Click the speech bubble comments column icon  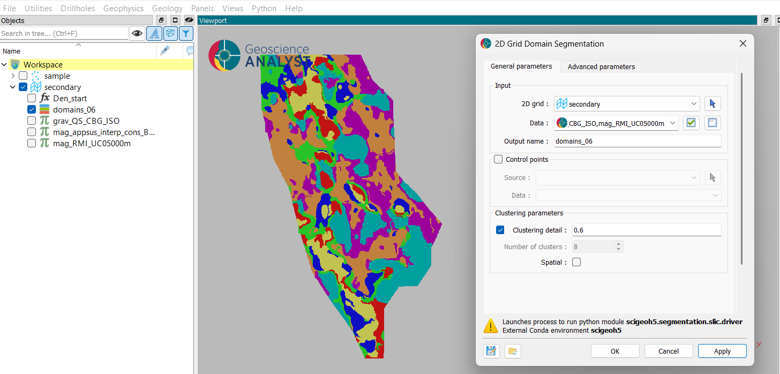tap(190, 51)
